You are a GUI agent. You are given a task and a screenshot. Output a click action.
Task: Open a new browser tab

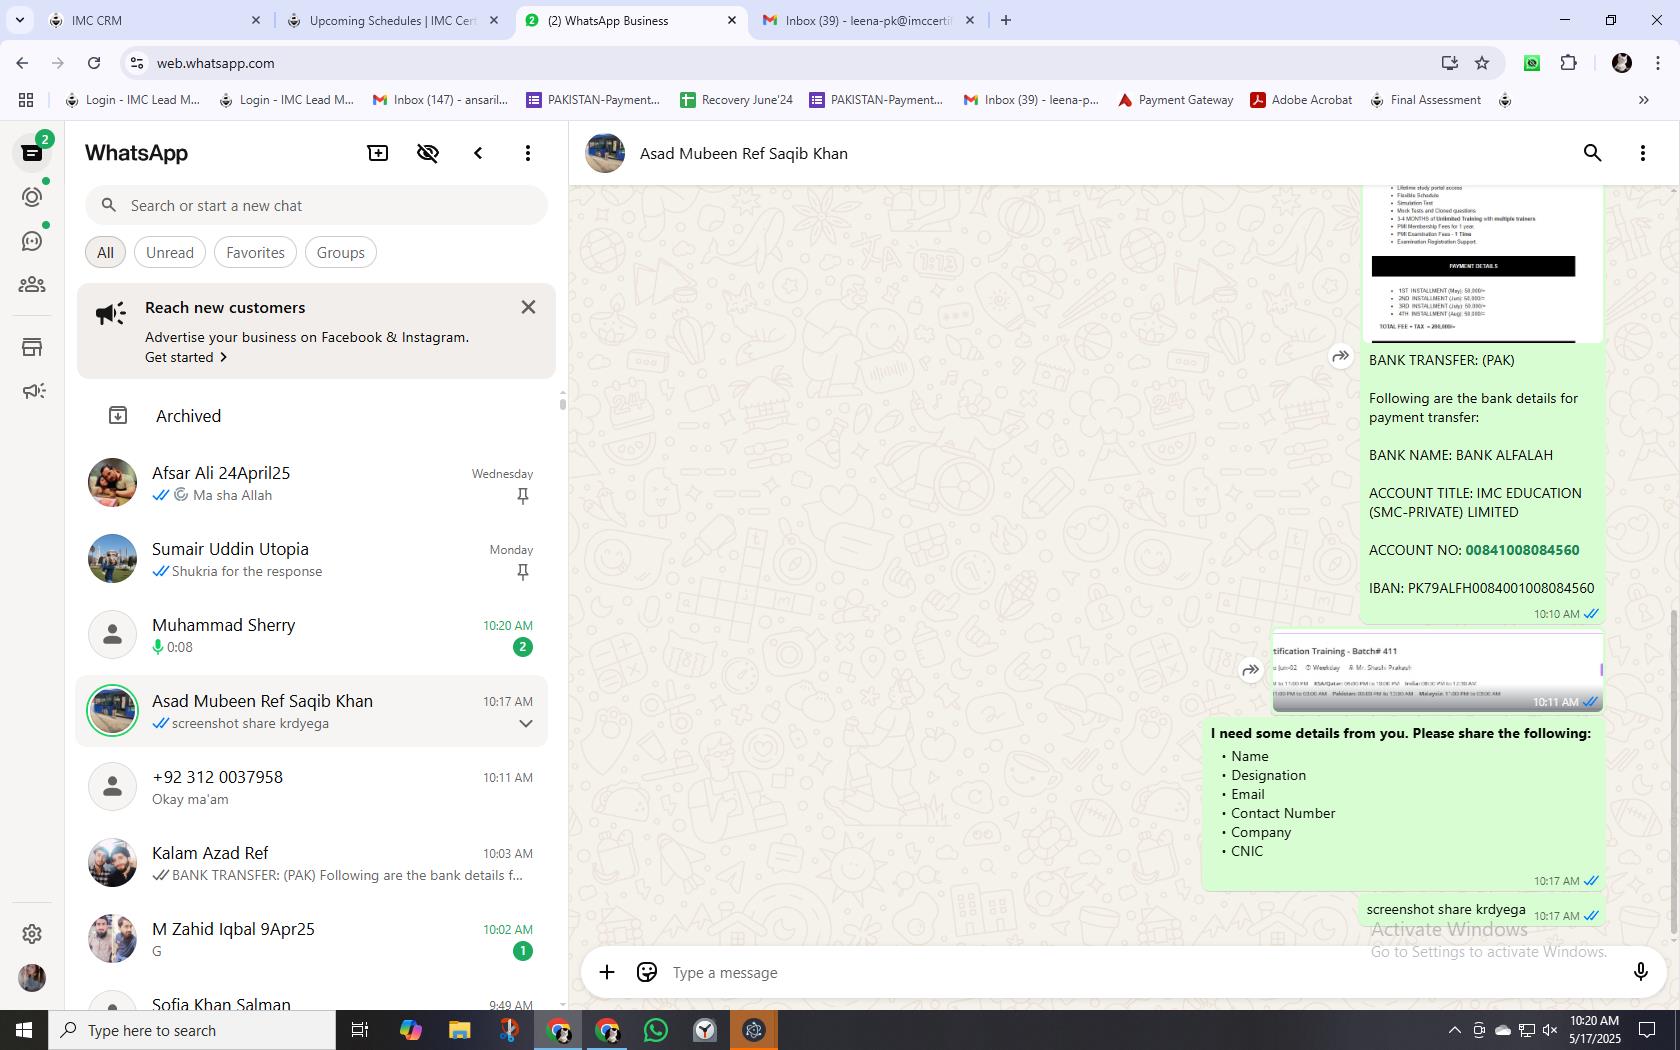tap(1006, 20)
